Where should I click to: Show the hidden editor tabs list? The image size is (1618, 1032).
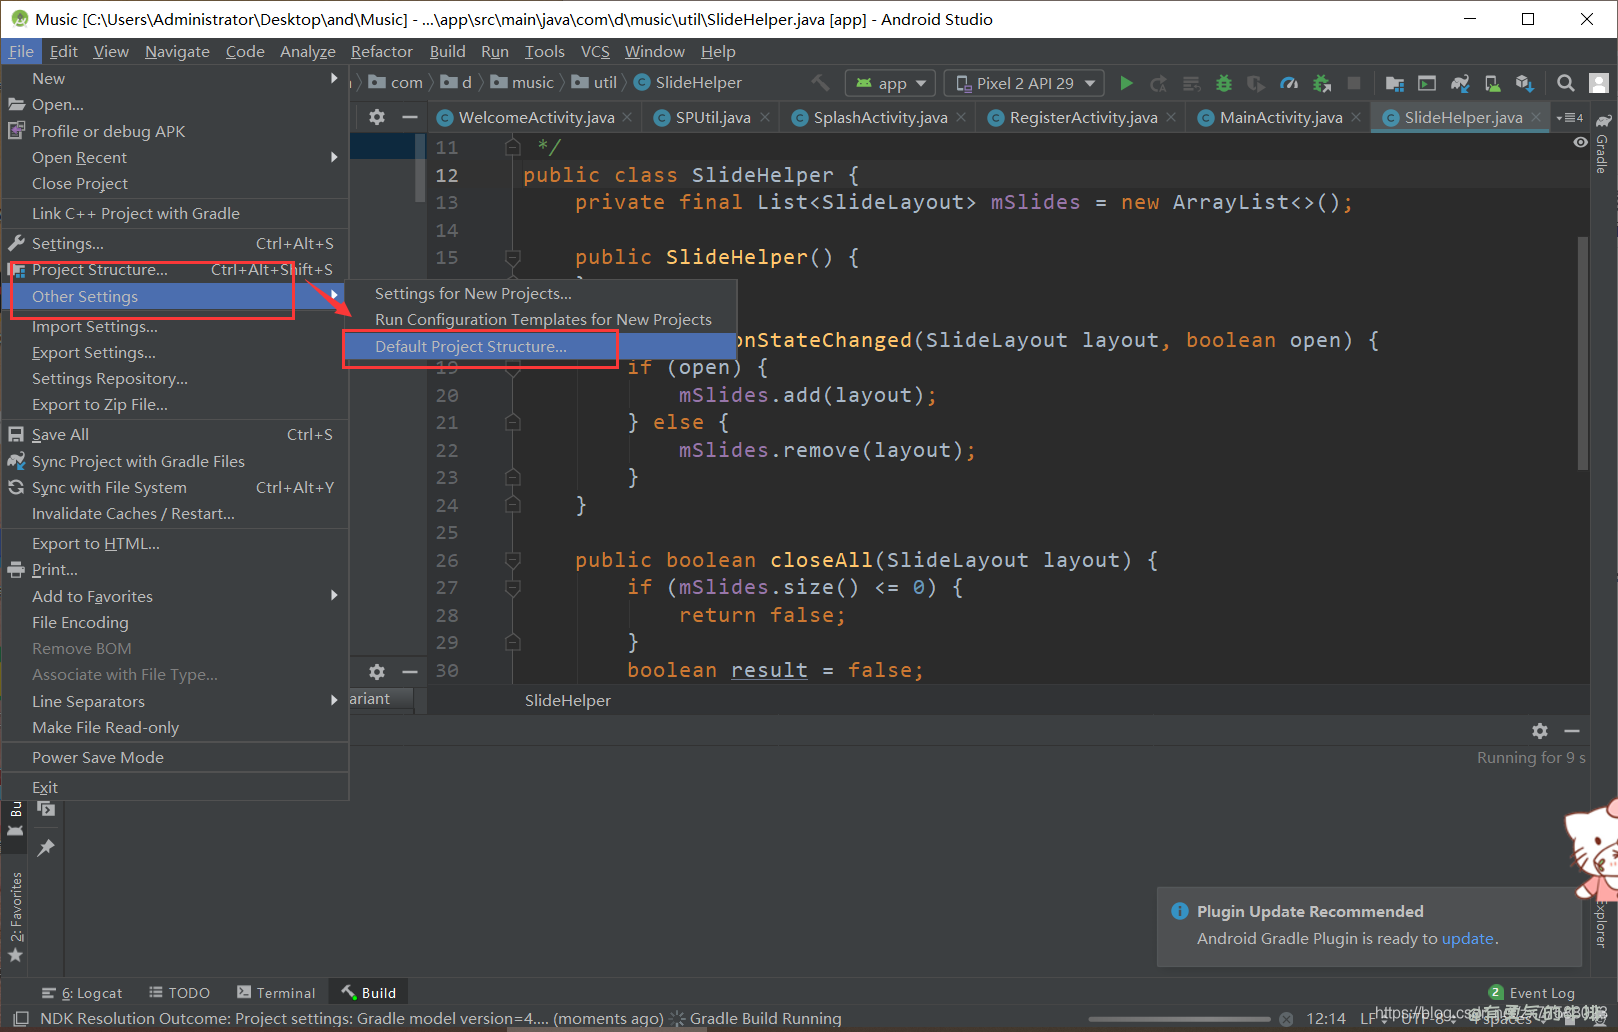point(1569,118)
